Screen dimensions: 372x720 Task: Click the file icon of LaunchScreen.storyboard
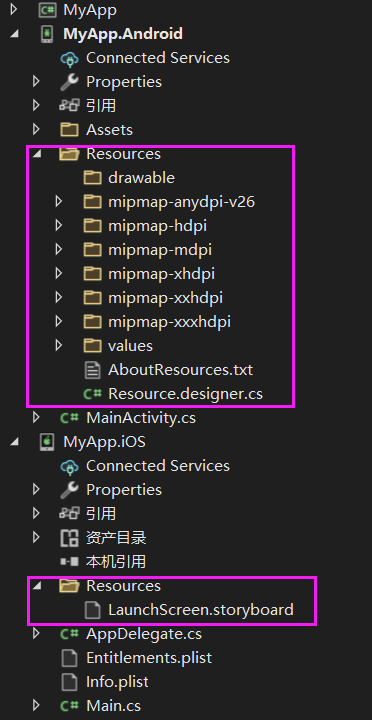[x=93, y=610]
